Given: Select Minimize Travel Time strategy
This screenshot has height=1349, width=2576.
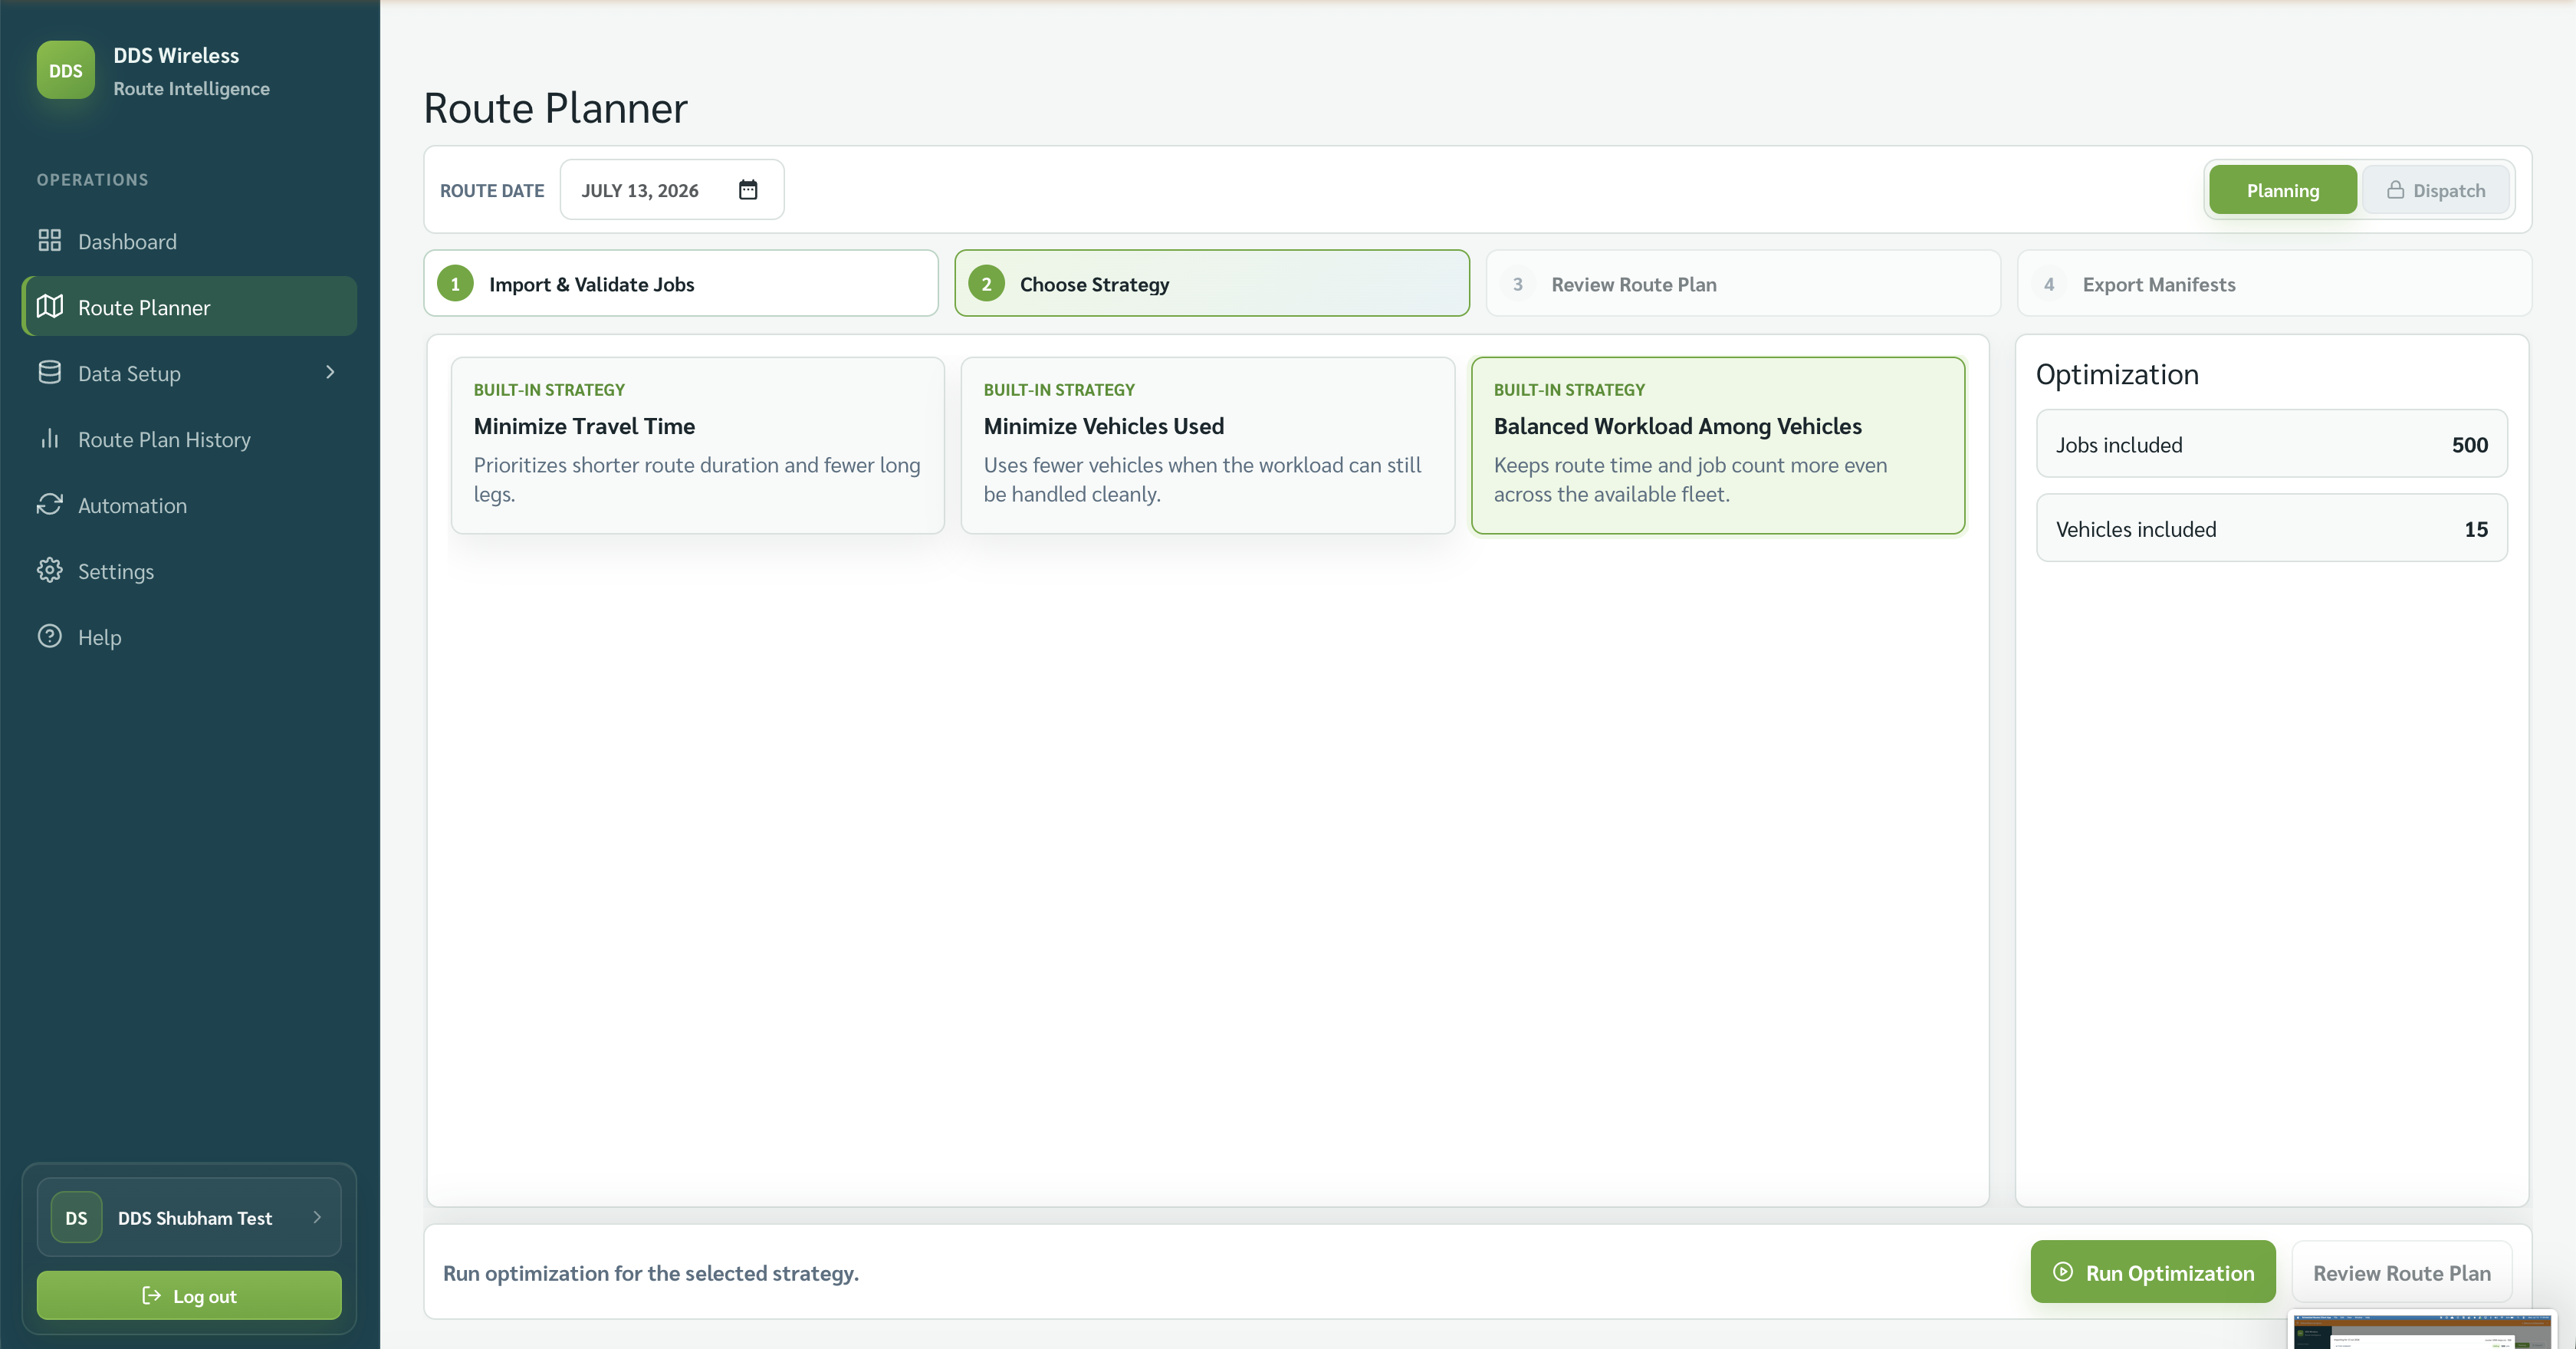Looking at the screenshot, I should point(697,445).
